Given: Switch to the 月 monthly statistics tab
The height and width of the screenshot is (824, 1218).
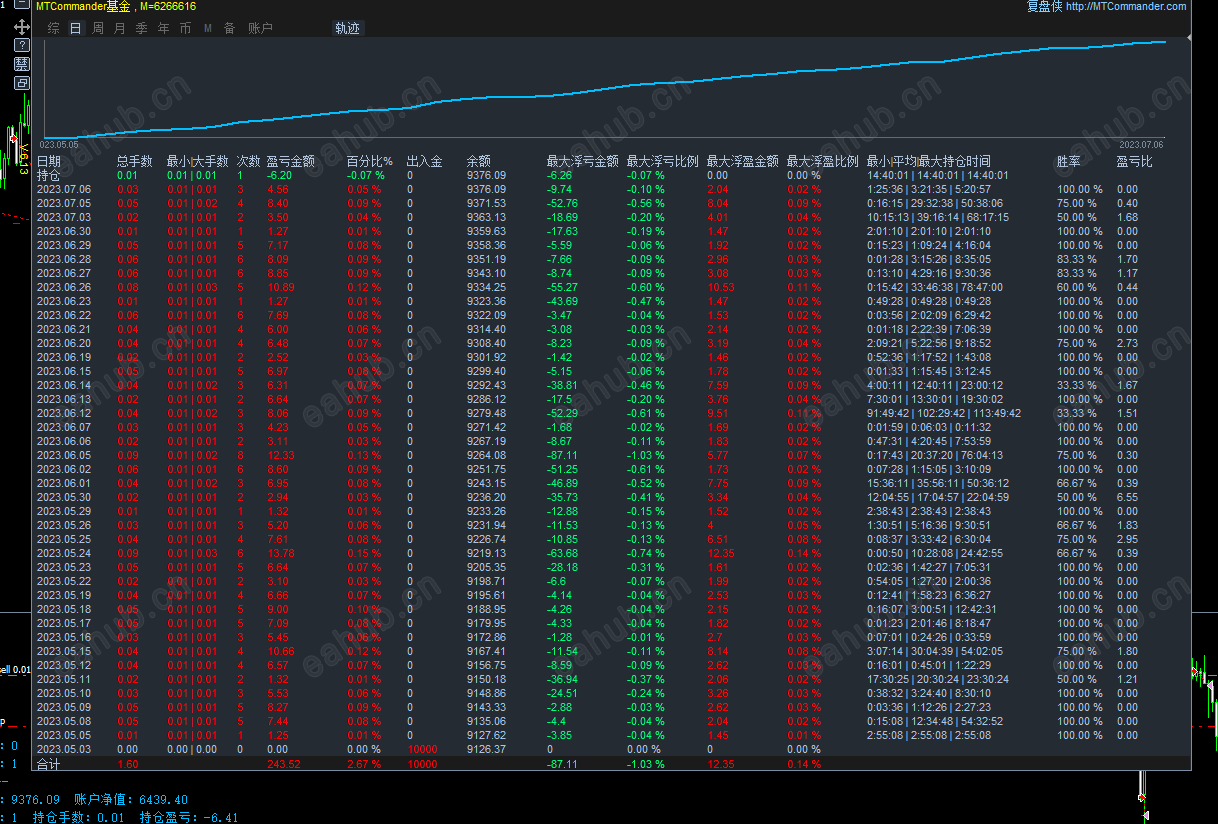Looking at the screenshot, I should (x=118, y=27).
